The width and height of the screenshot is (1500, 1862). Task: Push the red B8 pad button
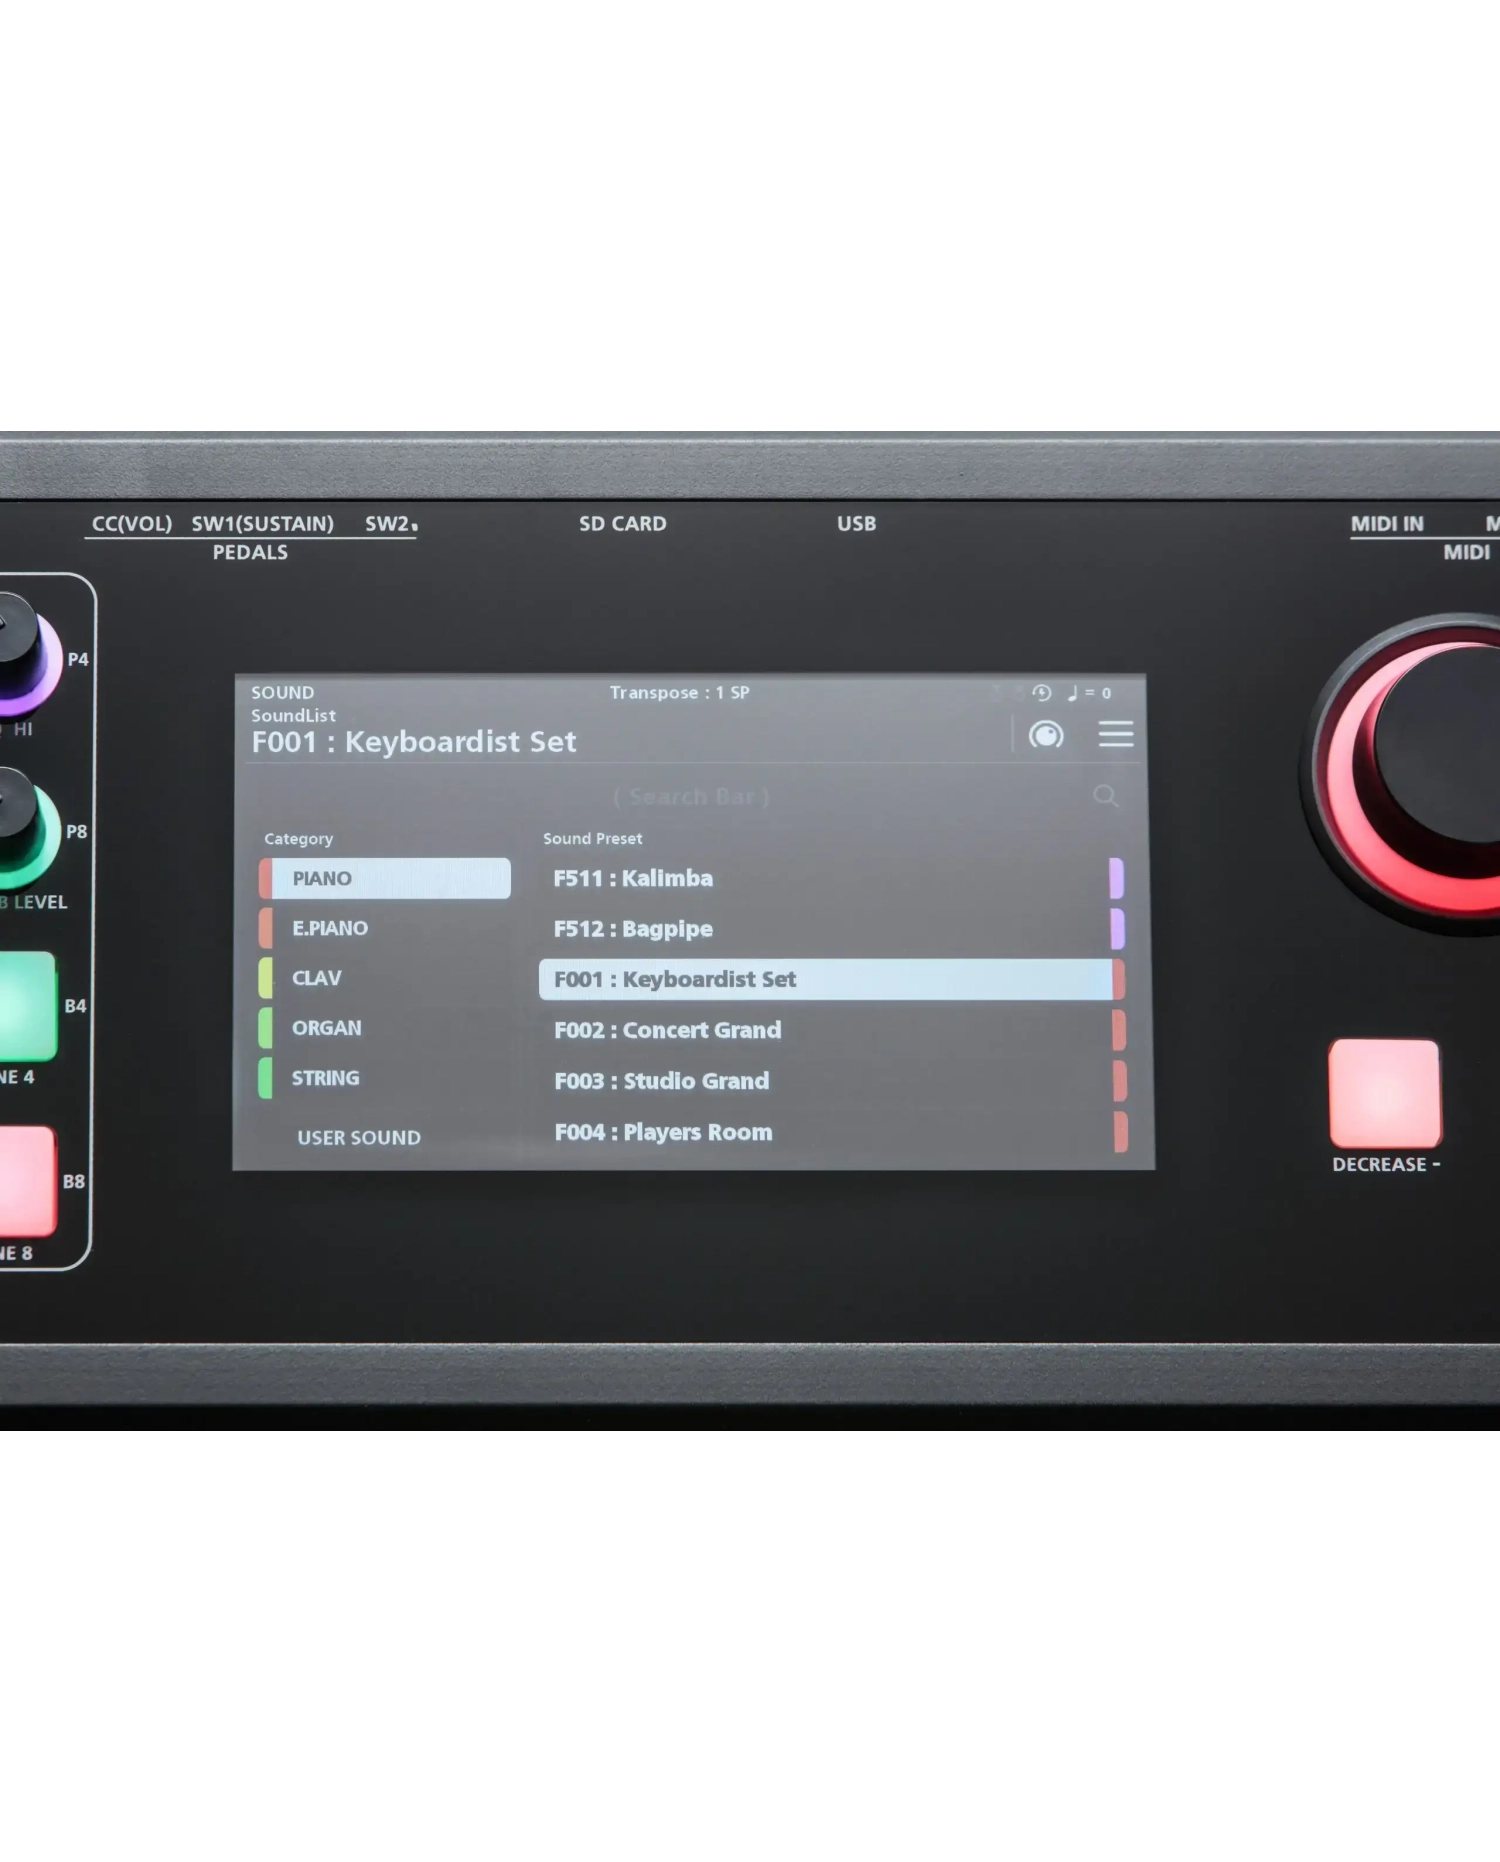pyautogui.click(x=27, y=1180)
